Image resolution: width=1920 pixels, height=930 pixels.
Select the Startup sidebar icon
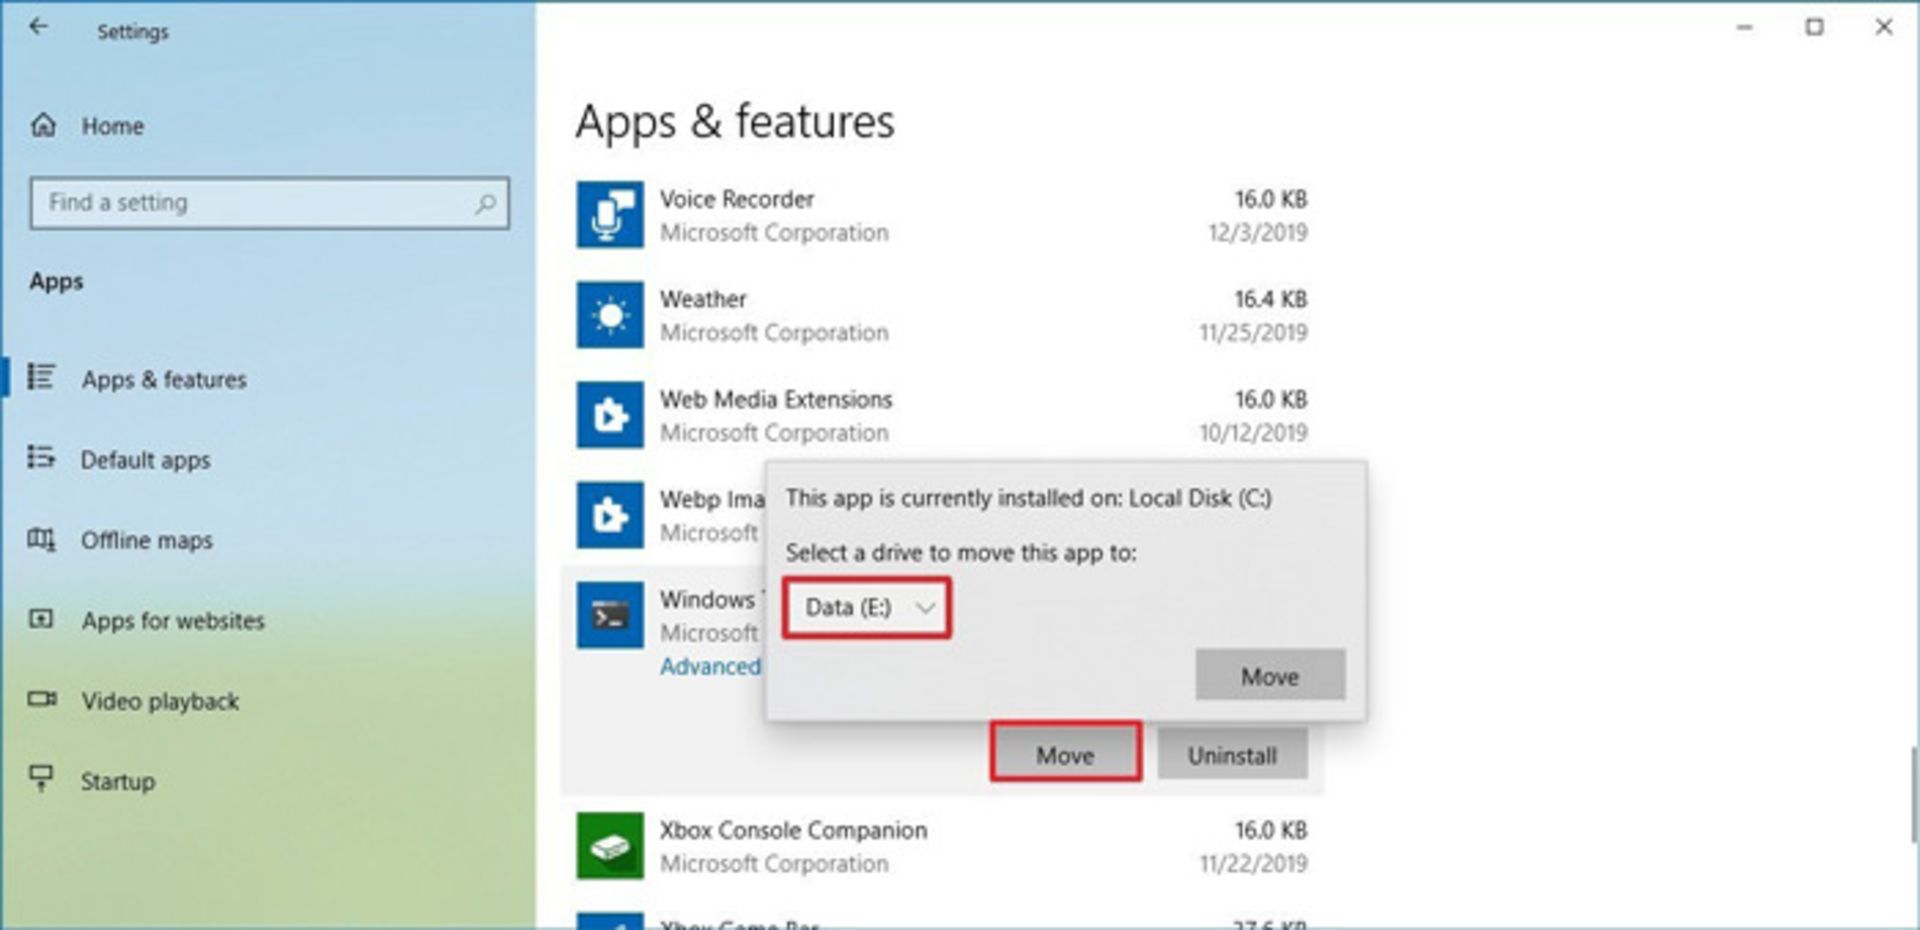pos(41,777)
